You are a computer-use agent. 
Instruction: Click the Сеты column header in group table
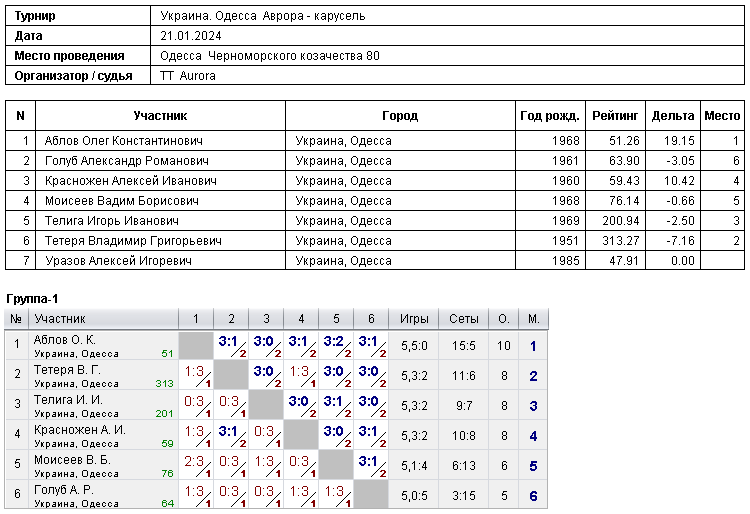pos(463,319)
